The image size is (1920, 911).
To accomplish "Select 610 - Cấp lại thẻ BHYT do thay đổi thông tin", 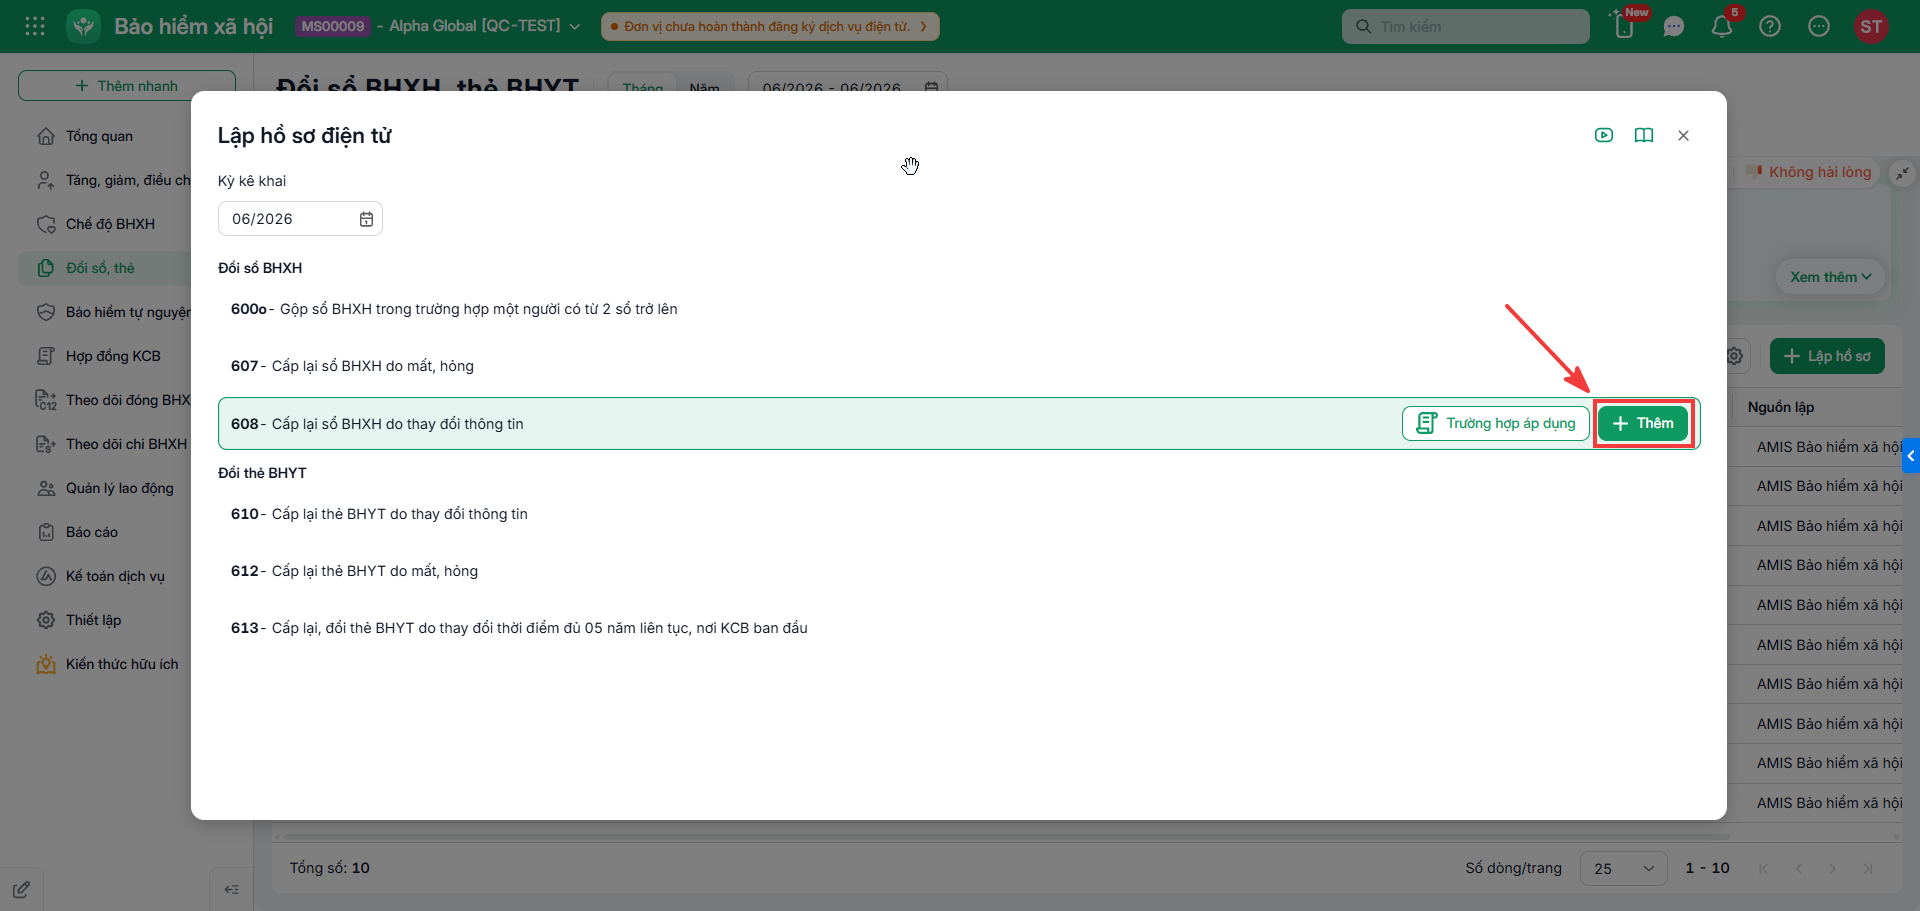I will (959, 514).
